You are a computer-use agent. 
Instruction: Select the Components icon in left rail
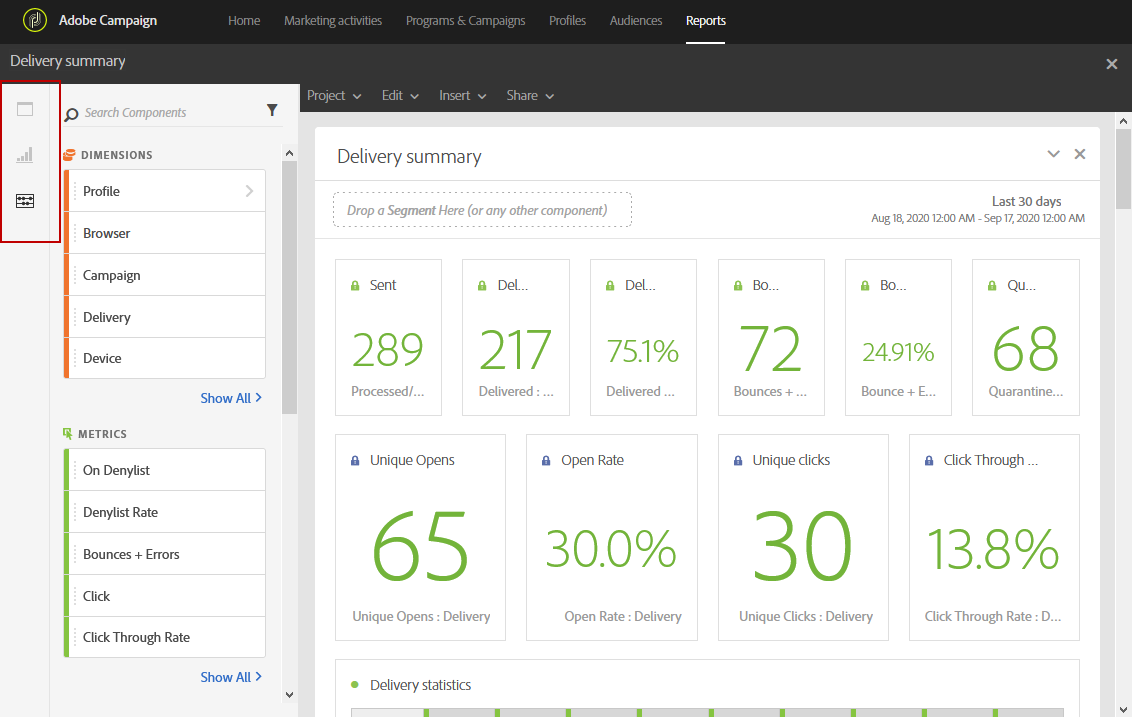(25, 201)
